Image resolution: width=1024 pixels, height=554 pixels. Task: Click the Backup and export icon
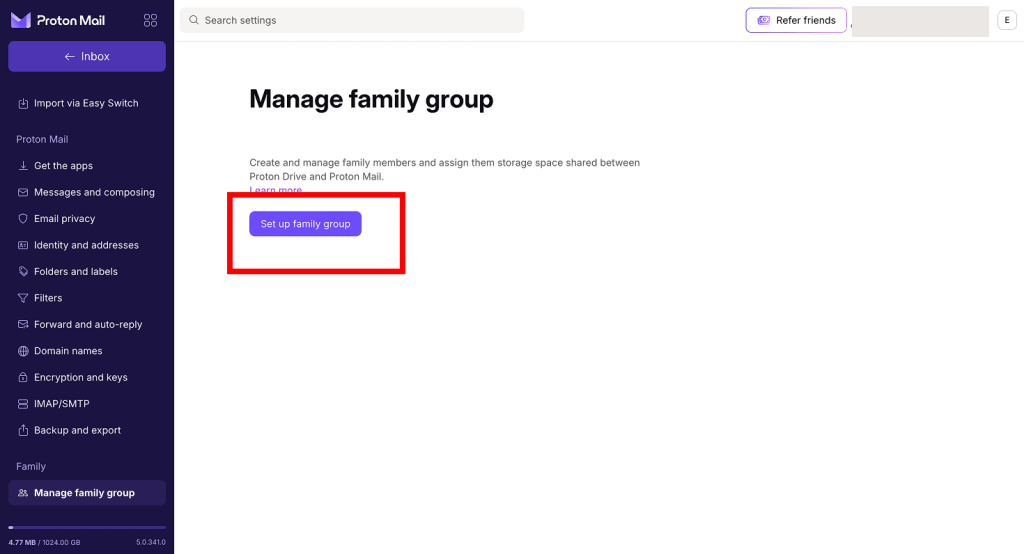pyautogui.click(x=23, y=430)
